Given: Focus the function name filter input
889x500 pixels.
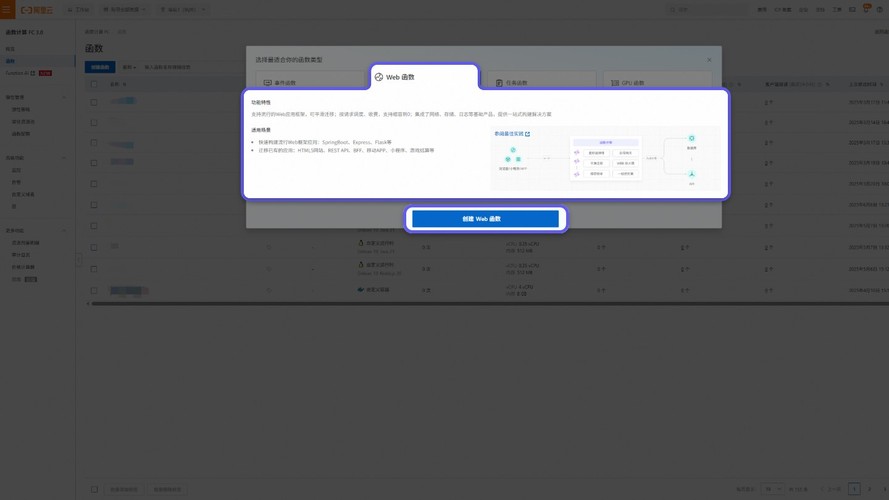Looking at the screenshot, I should [x=193, y=67].
